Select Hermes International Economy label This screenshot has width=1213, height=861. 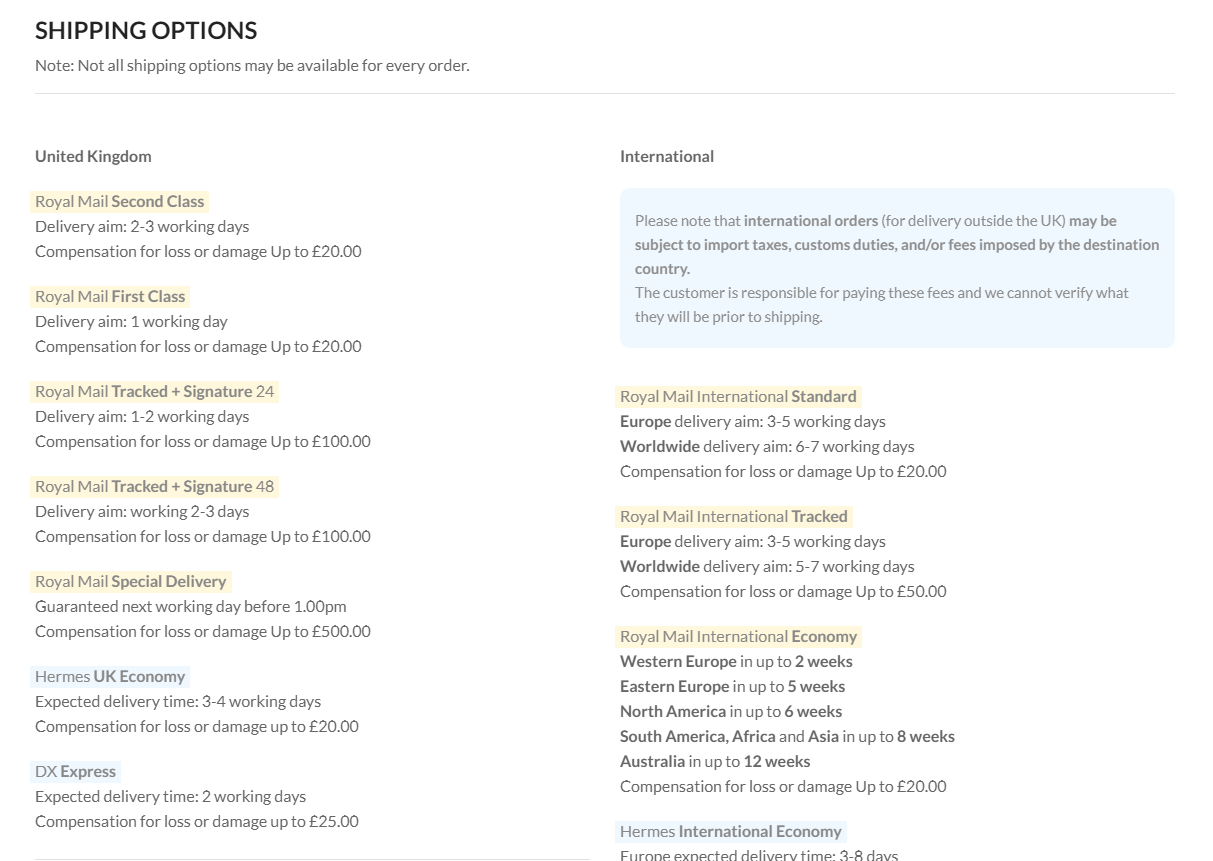pos(731,831)
